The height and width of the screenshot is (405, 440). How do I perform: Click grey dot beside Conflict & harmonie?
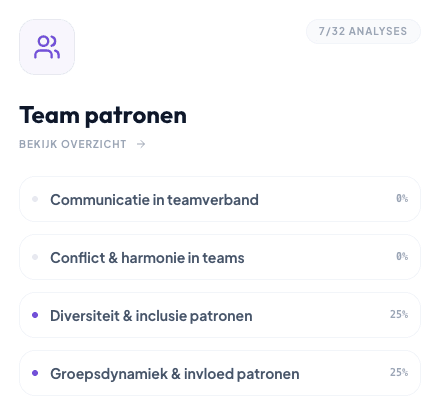[35, 257]
